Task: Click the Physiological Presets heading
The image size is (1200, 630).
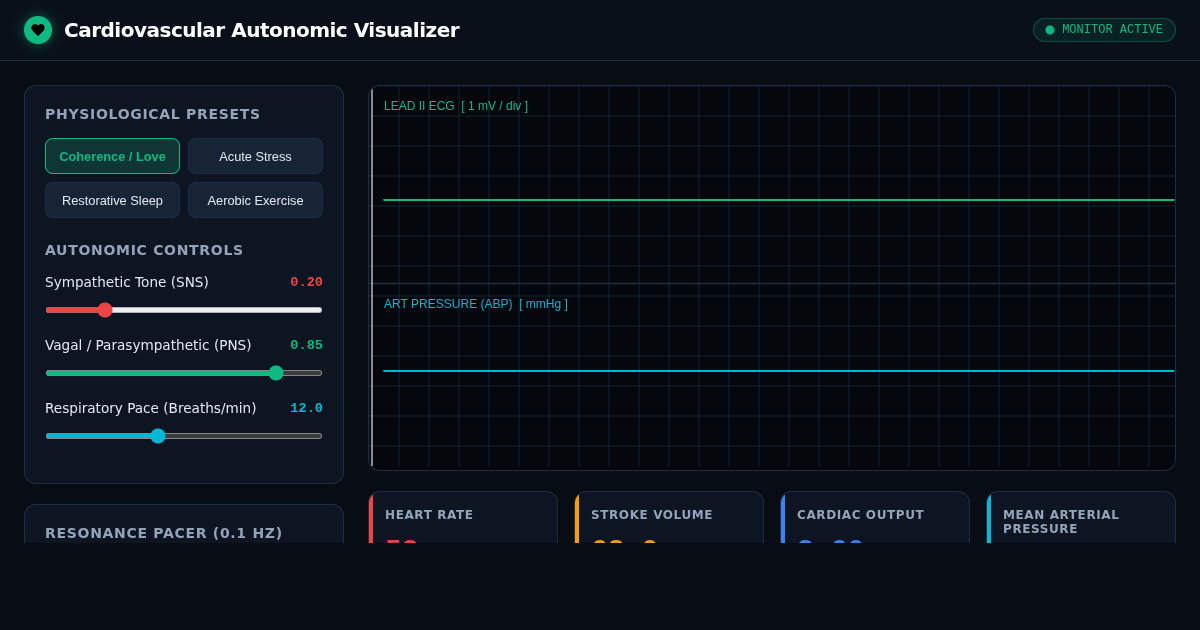Action: (153, 114)
